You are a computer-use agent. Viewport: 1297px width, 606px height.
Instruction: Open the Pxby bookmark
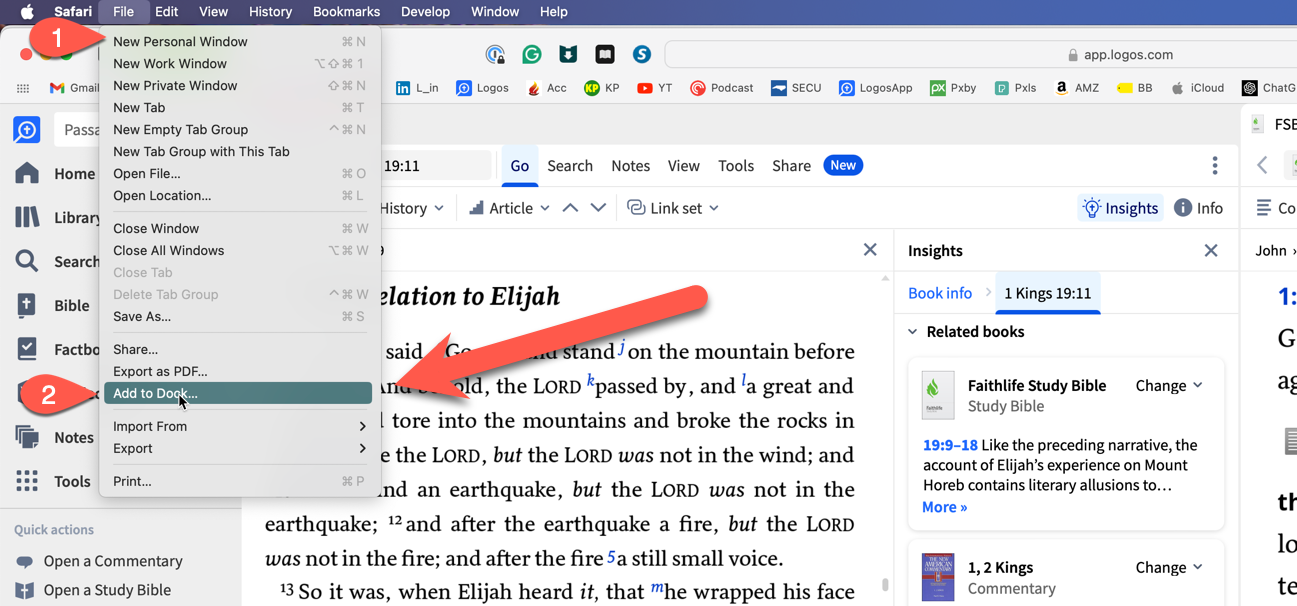[x=953, y=88]
